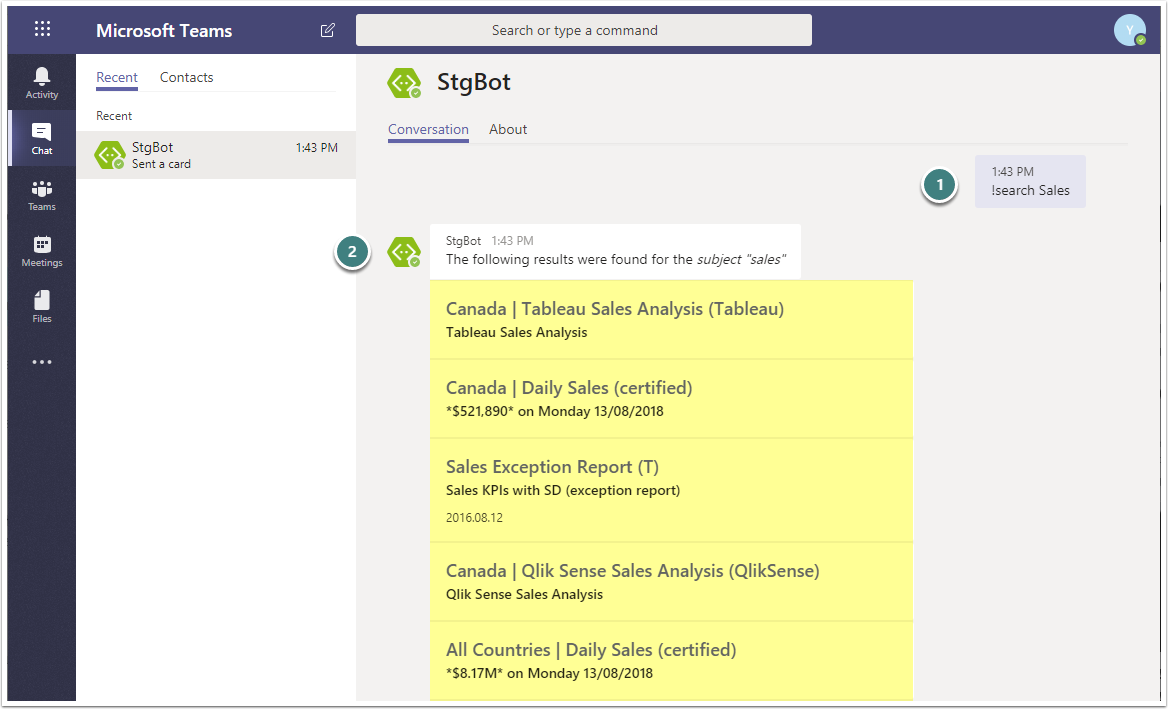Open Canada Qlik Sense Sales Analysis result

coord(632,571)
